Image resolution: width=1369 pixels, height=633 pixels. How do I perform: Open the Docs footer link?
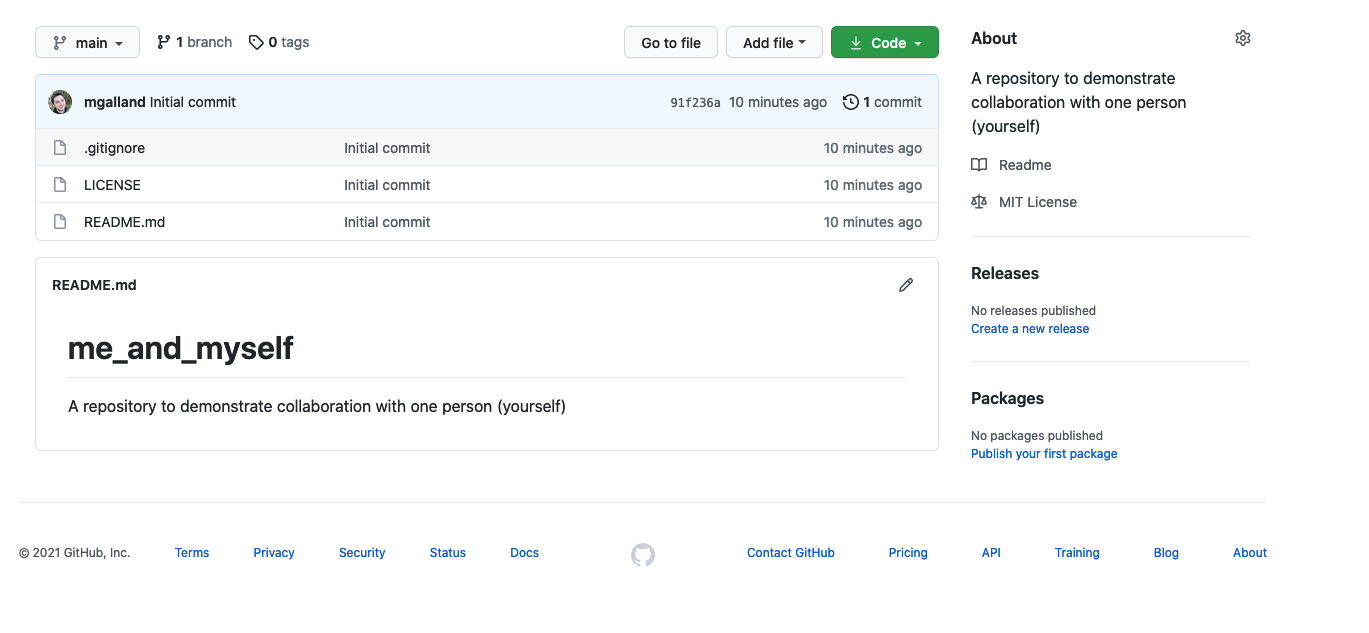tap(524, 553)
